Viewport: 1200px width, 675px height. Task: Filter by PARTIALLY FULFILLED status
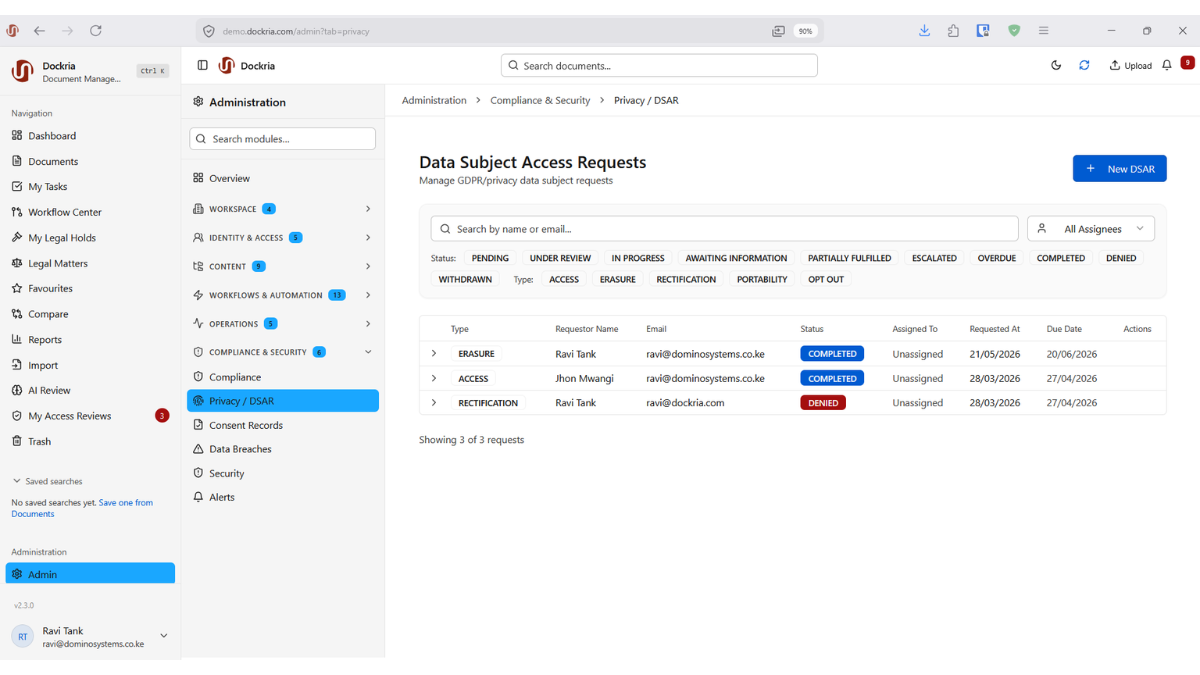tap(850, 258)
